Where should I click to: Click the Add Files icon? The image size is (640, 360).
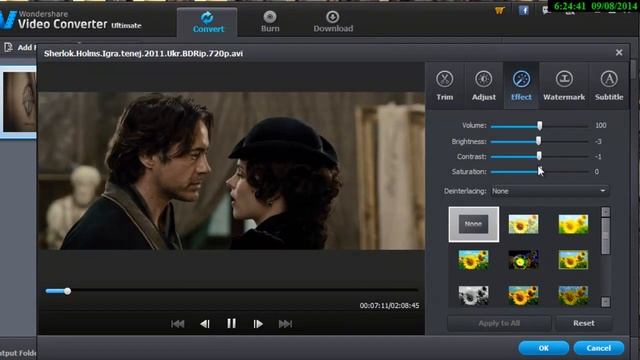tap(8, 47)
